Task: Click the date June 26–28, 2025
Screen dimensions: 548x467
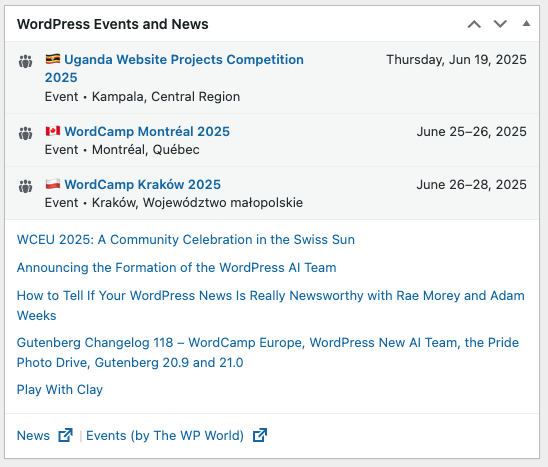Action: [x=471, y=185]
